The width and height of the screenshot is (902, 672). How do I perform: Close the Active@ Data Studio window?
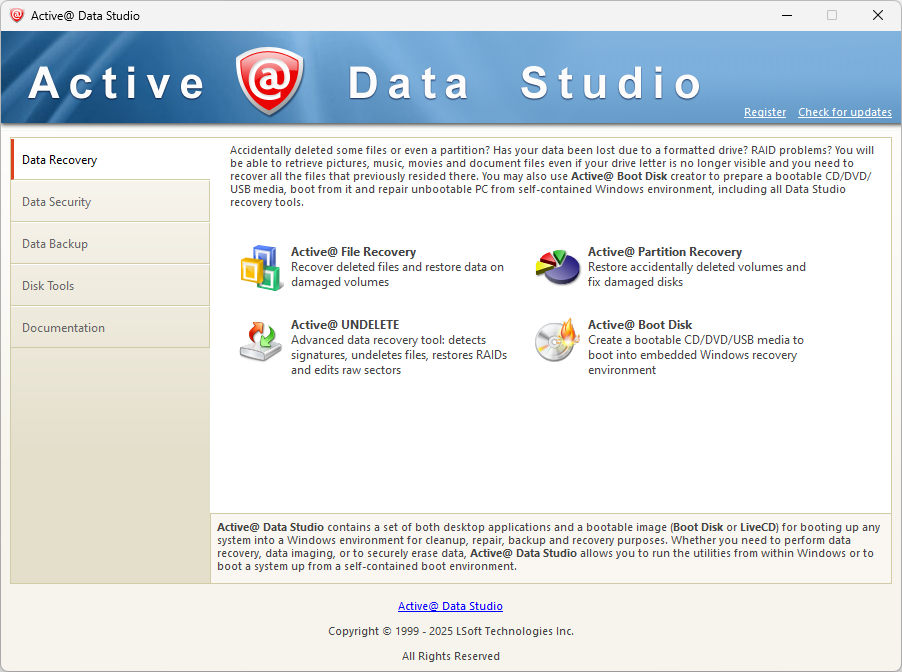(x=878, y=16)
